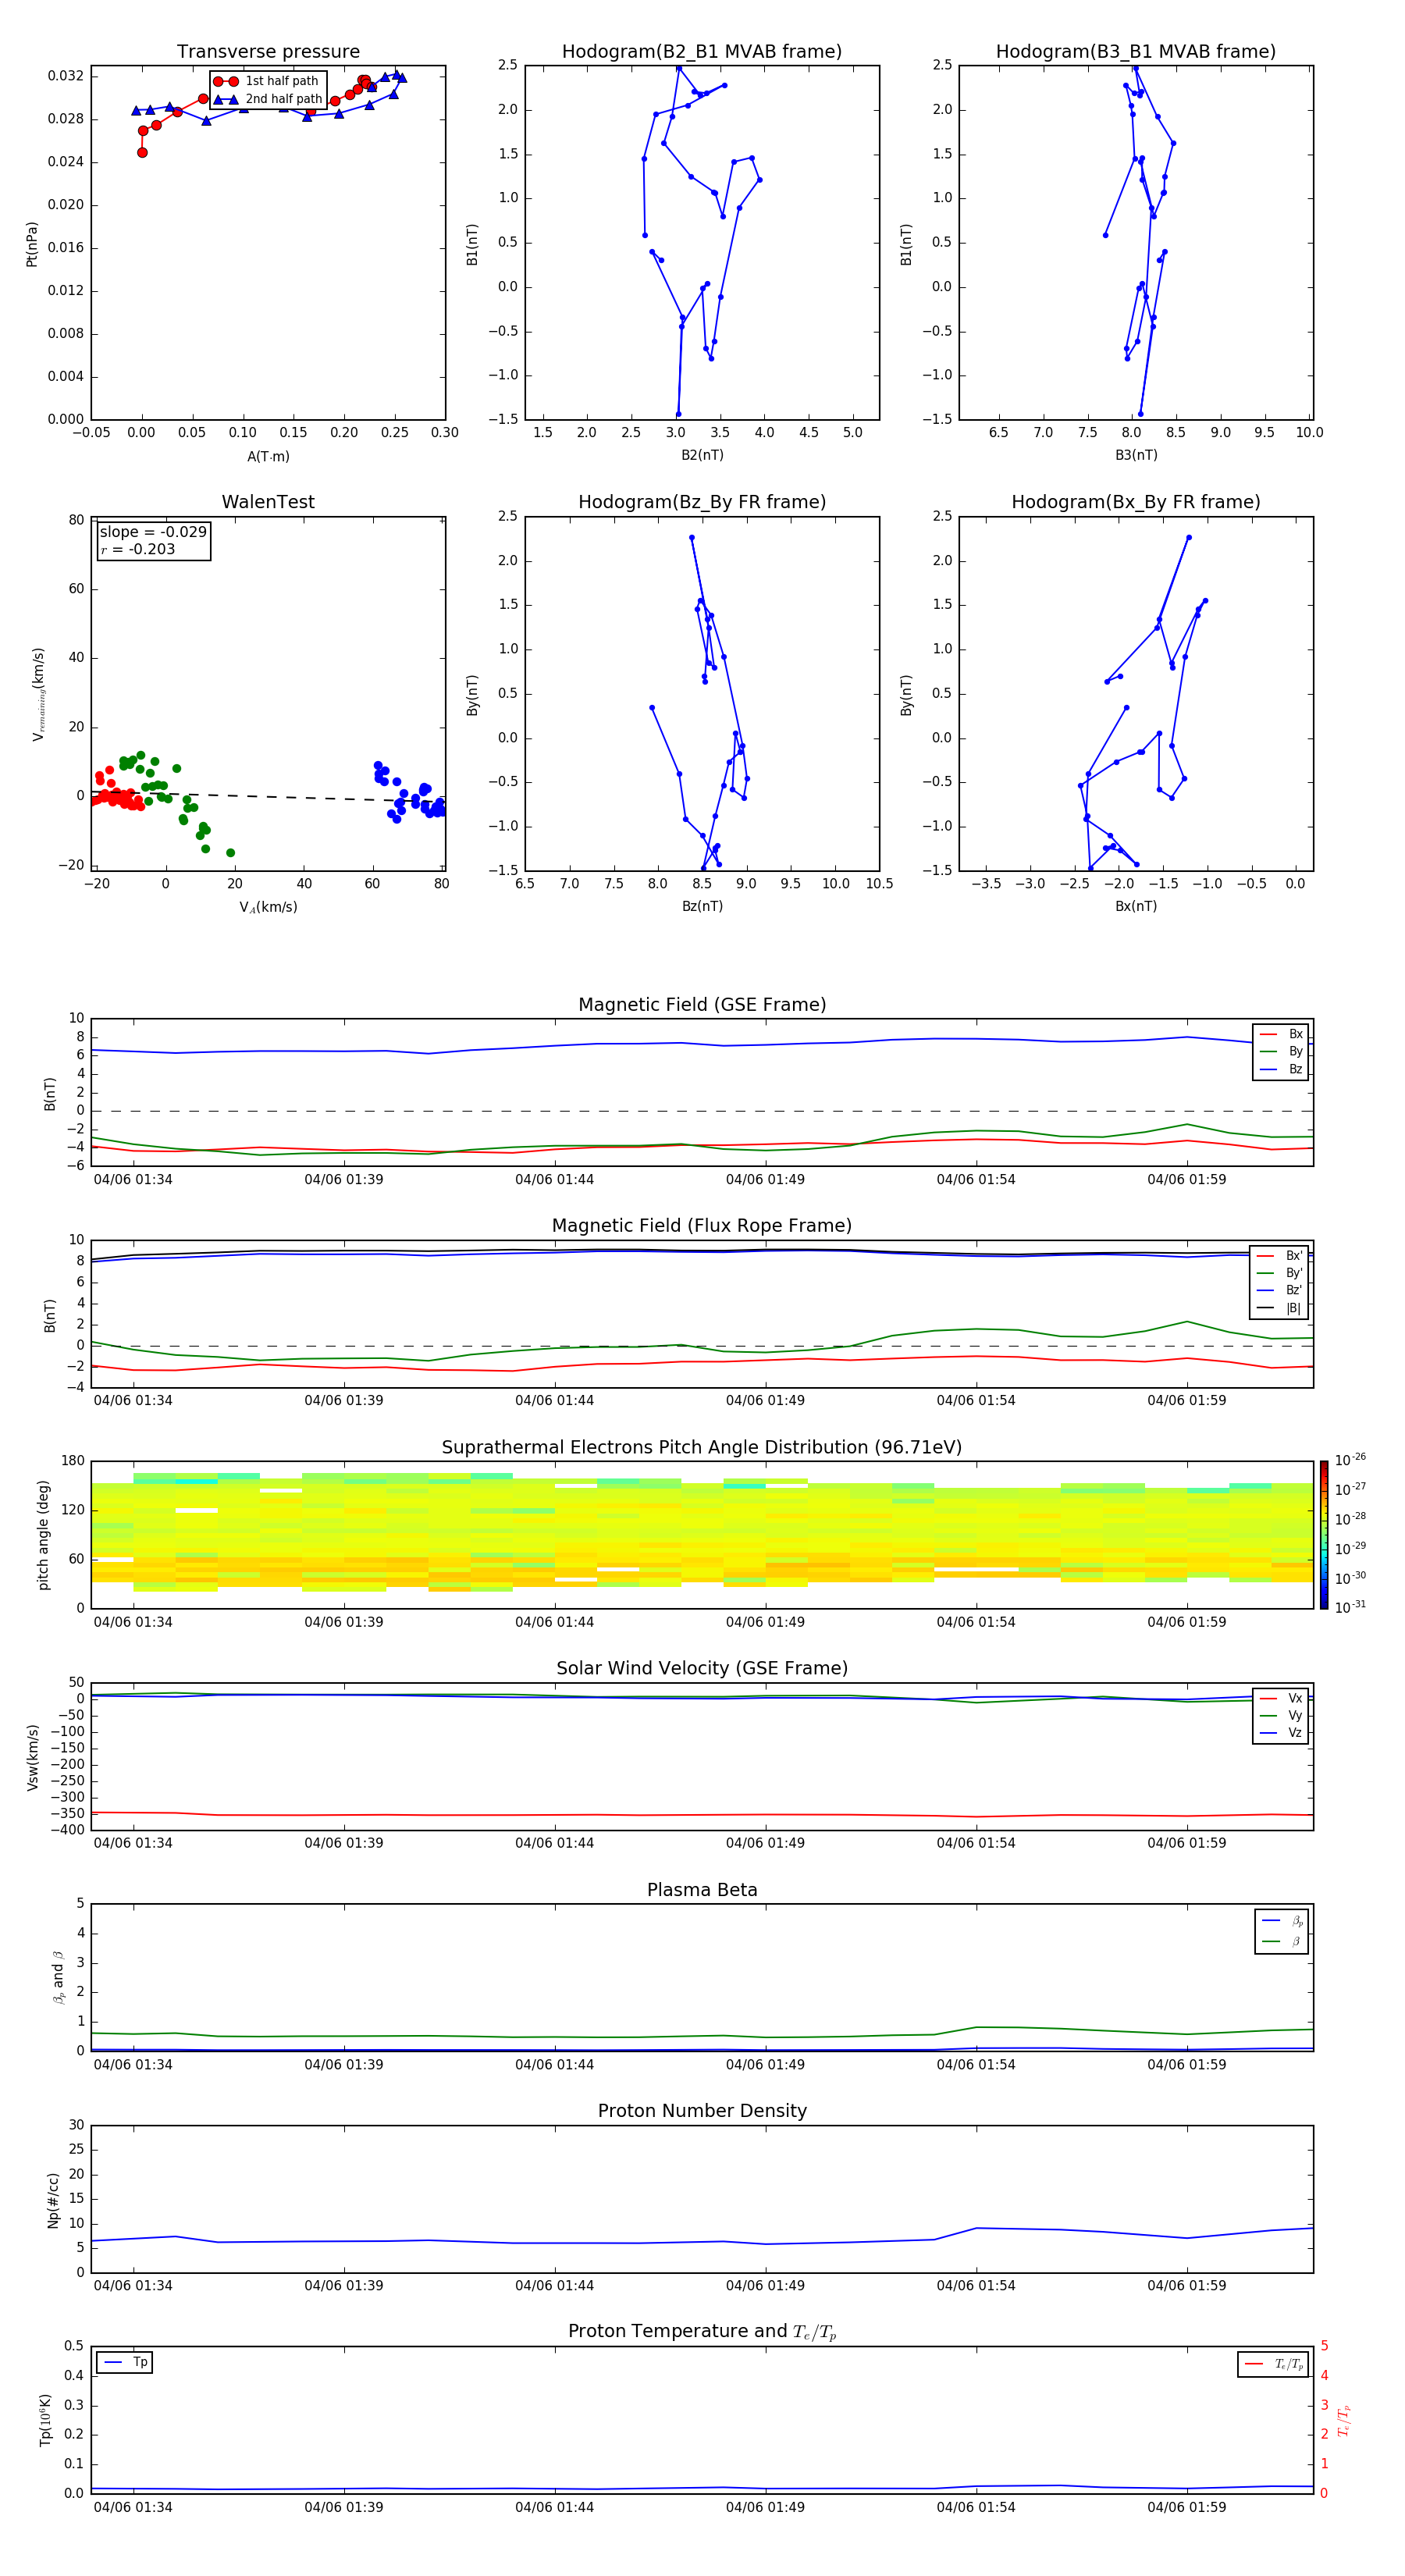Screen dimensions: 1405x2576
Task: Click the 'V_A(km/s)' Walen test axis label
Action: 268,907
